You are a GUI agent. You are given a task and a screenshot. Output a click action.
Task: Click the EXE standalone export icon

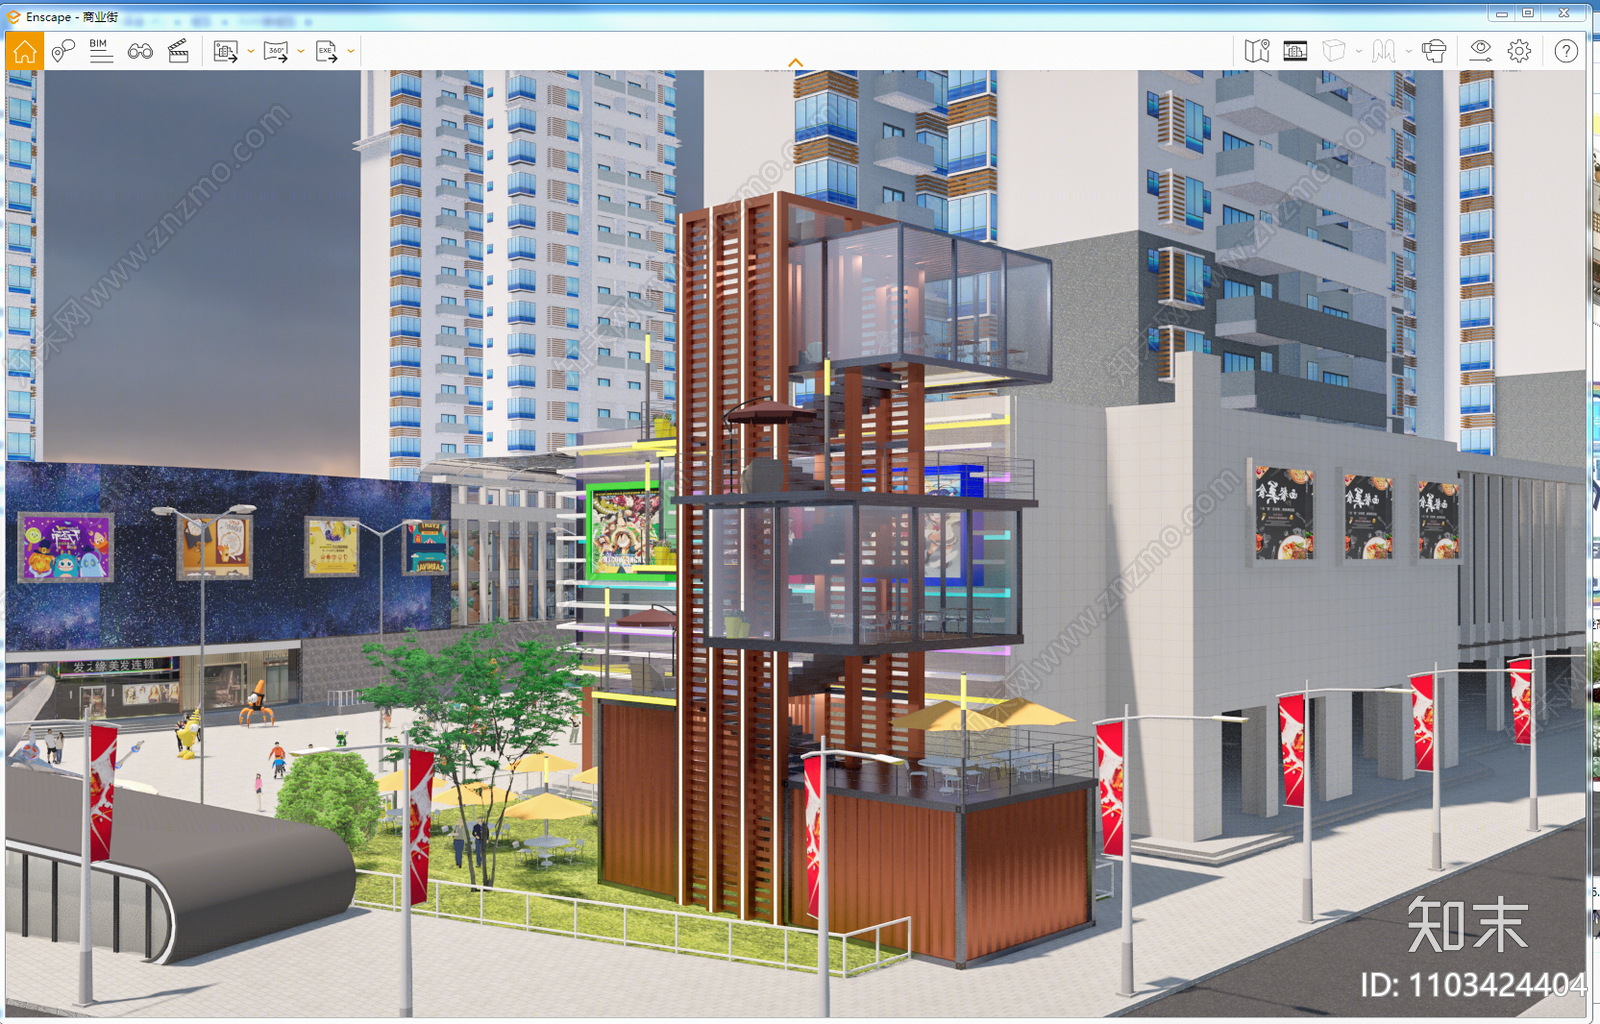click(326, 51)
